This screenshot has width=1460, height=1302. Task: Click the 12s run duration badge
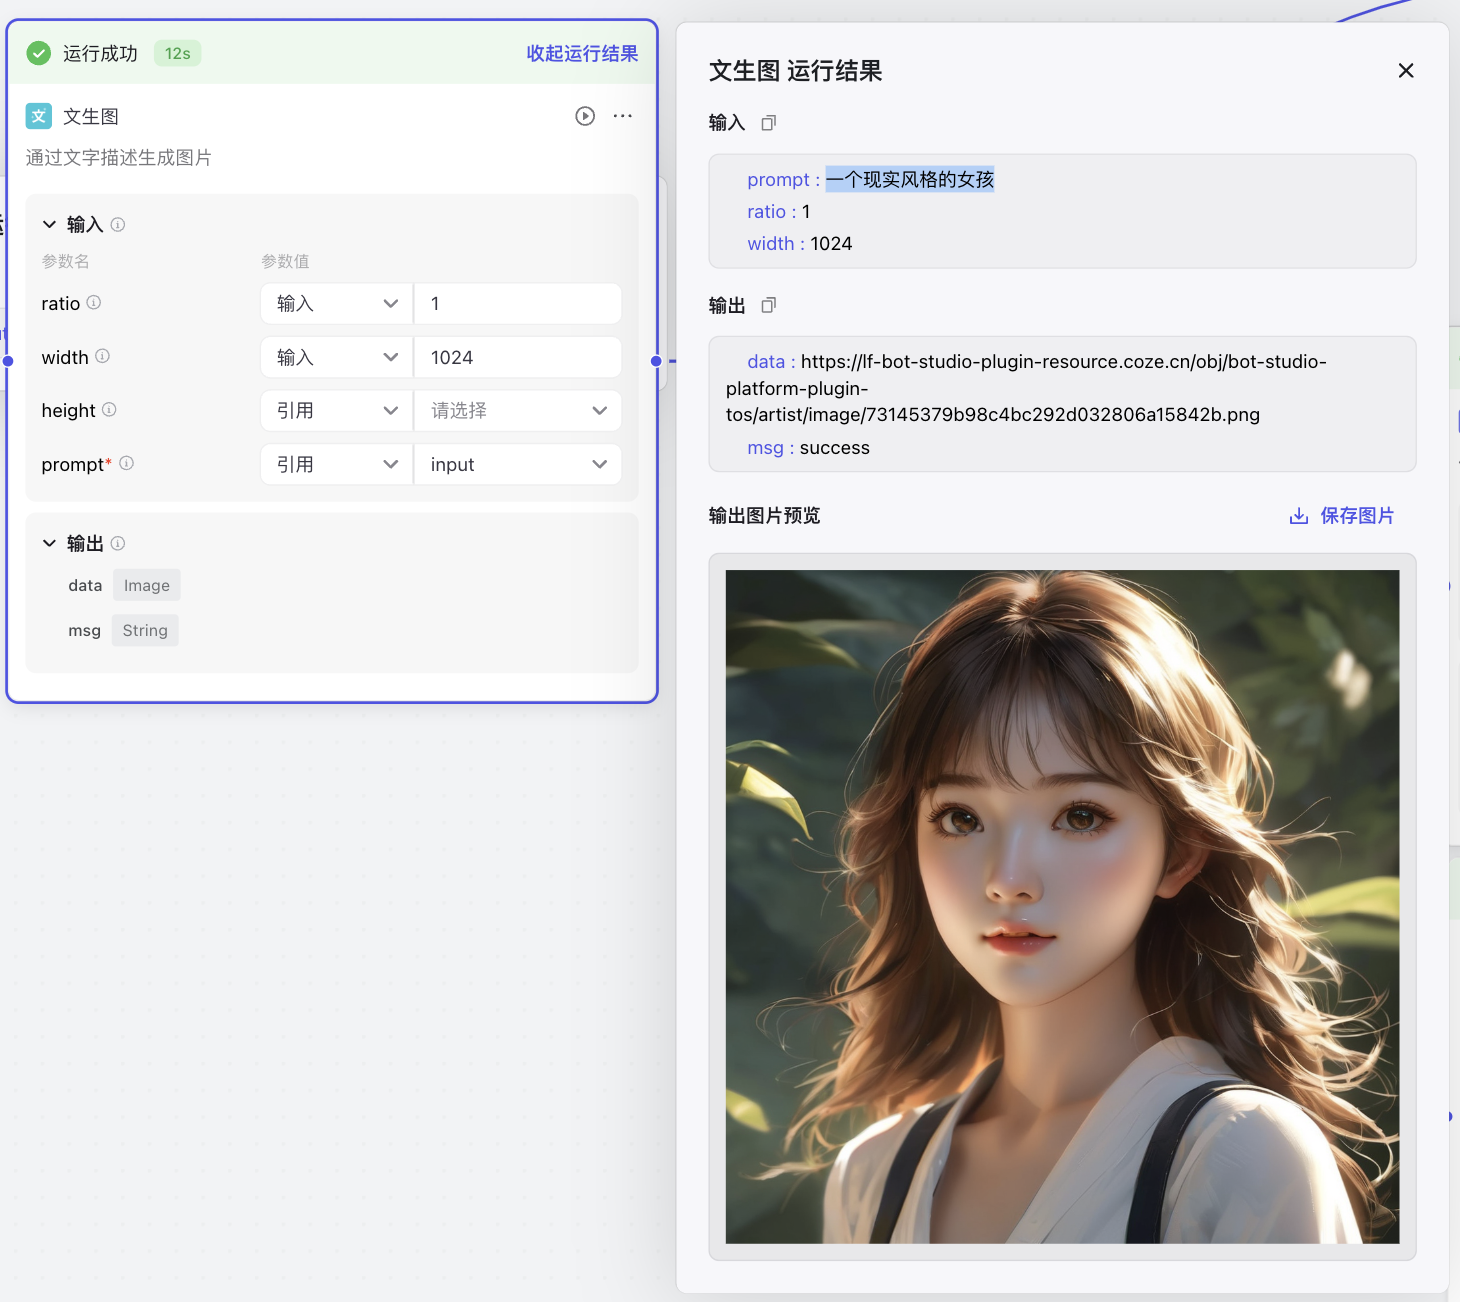click(178, 53)
